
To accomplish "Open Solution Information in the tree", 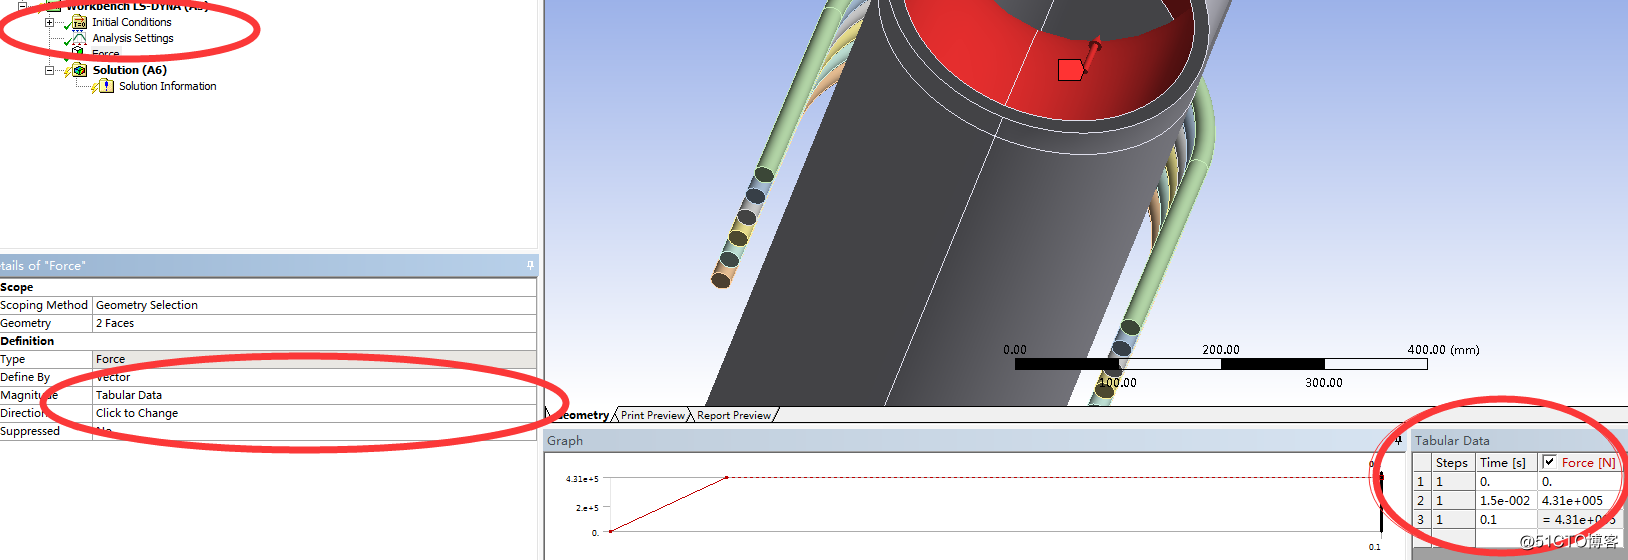I will coord(167,86).
